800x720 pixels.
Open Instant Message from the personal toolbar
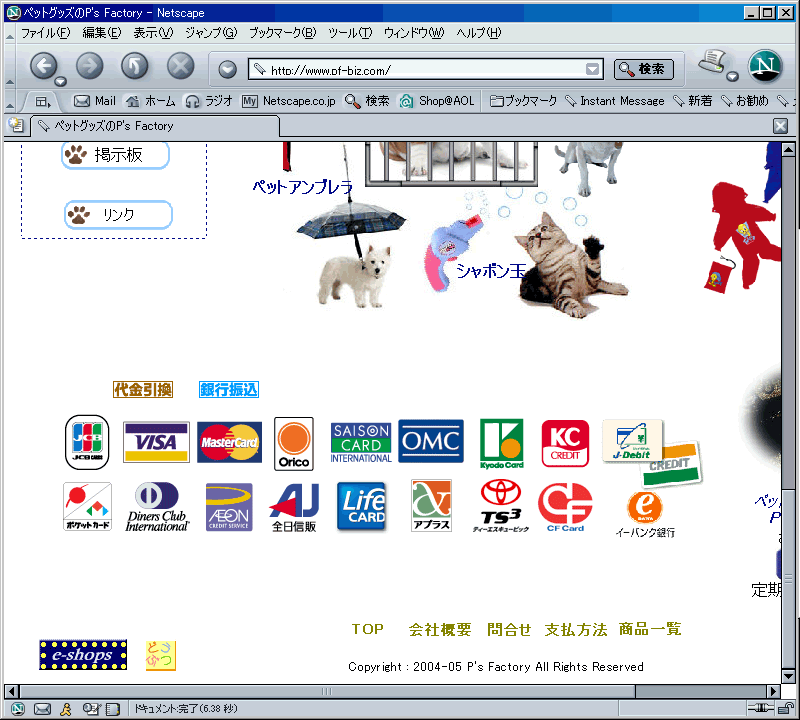pos(615,101)
